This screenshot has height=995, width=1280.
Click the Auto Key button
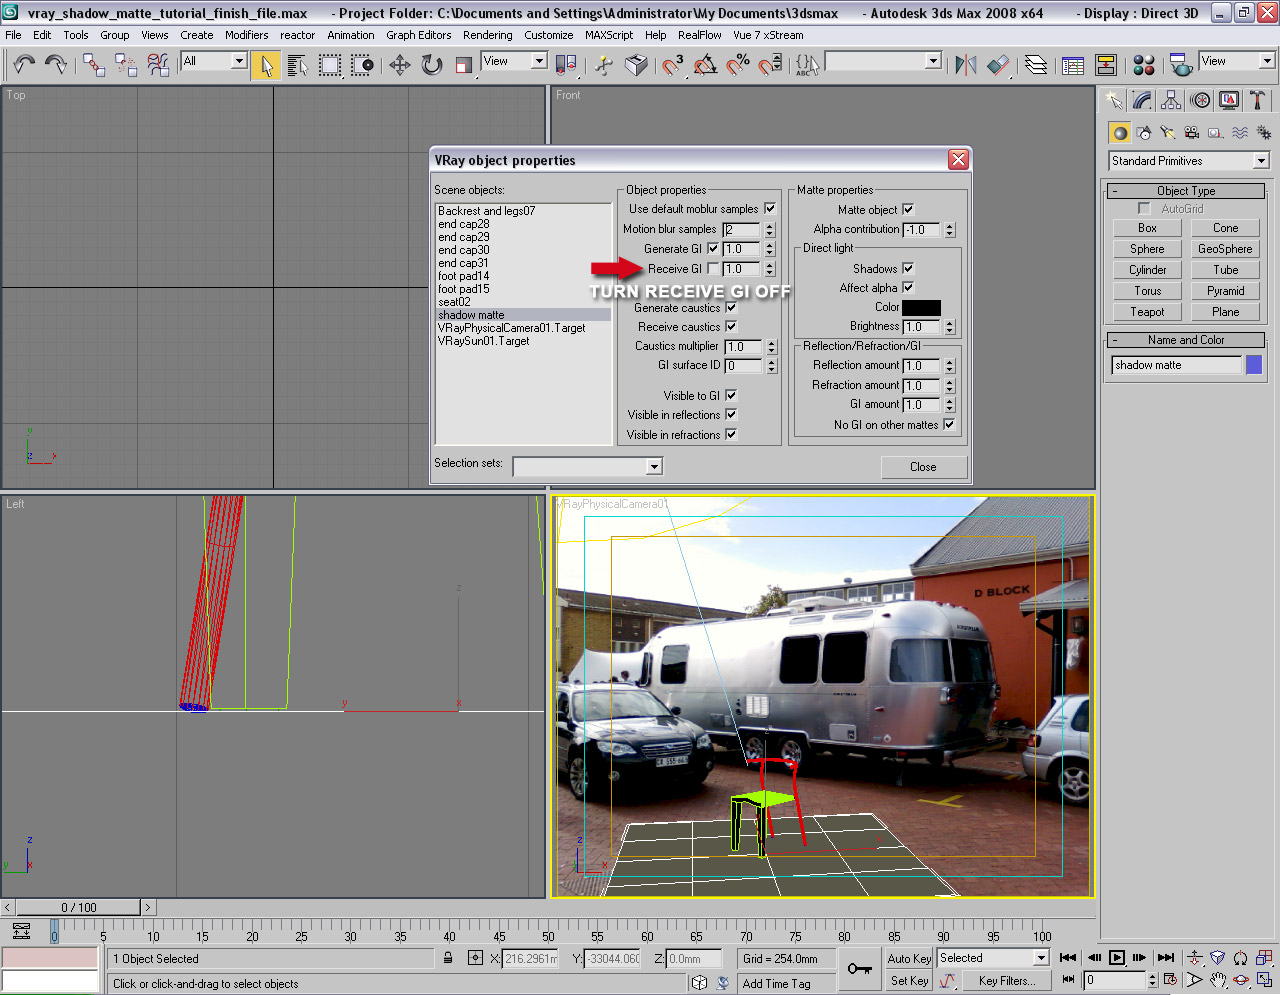[909, 958]
